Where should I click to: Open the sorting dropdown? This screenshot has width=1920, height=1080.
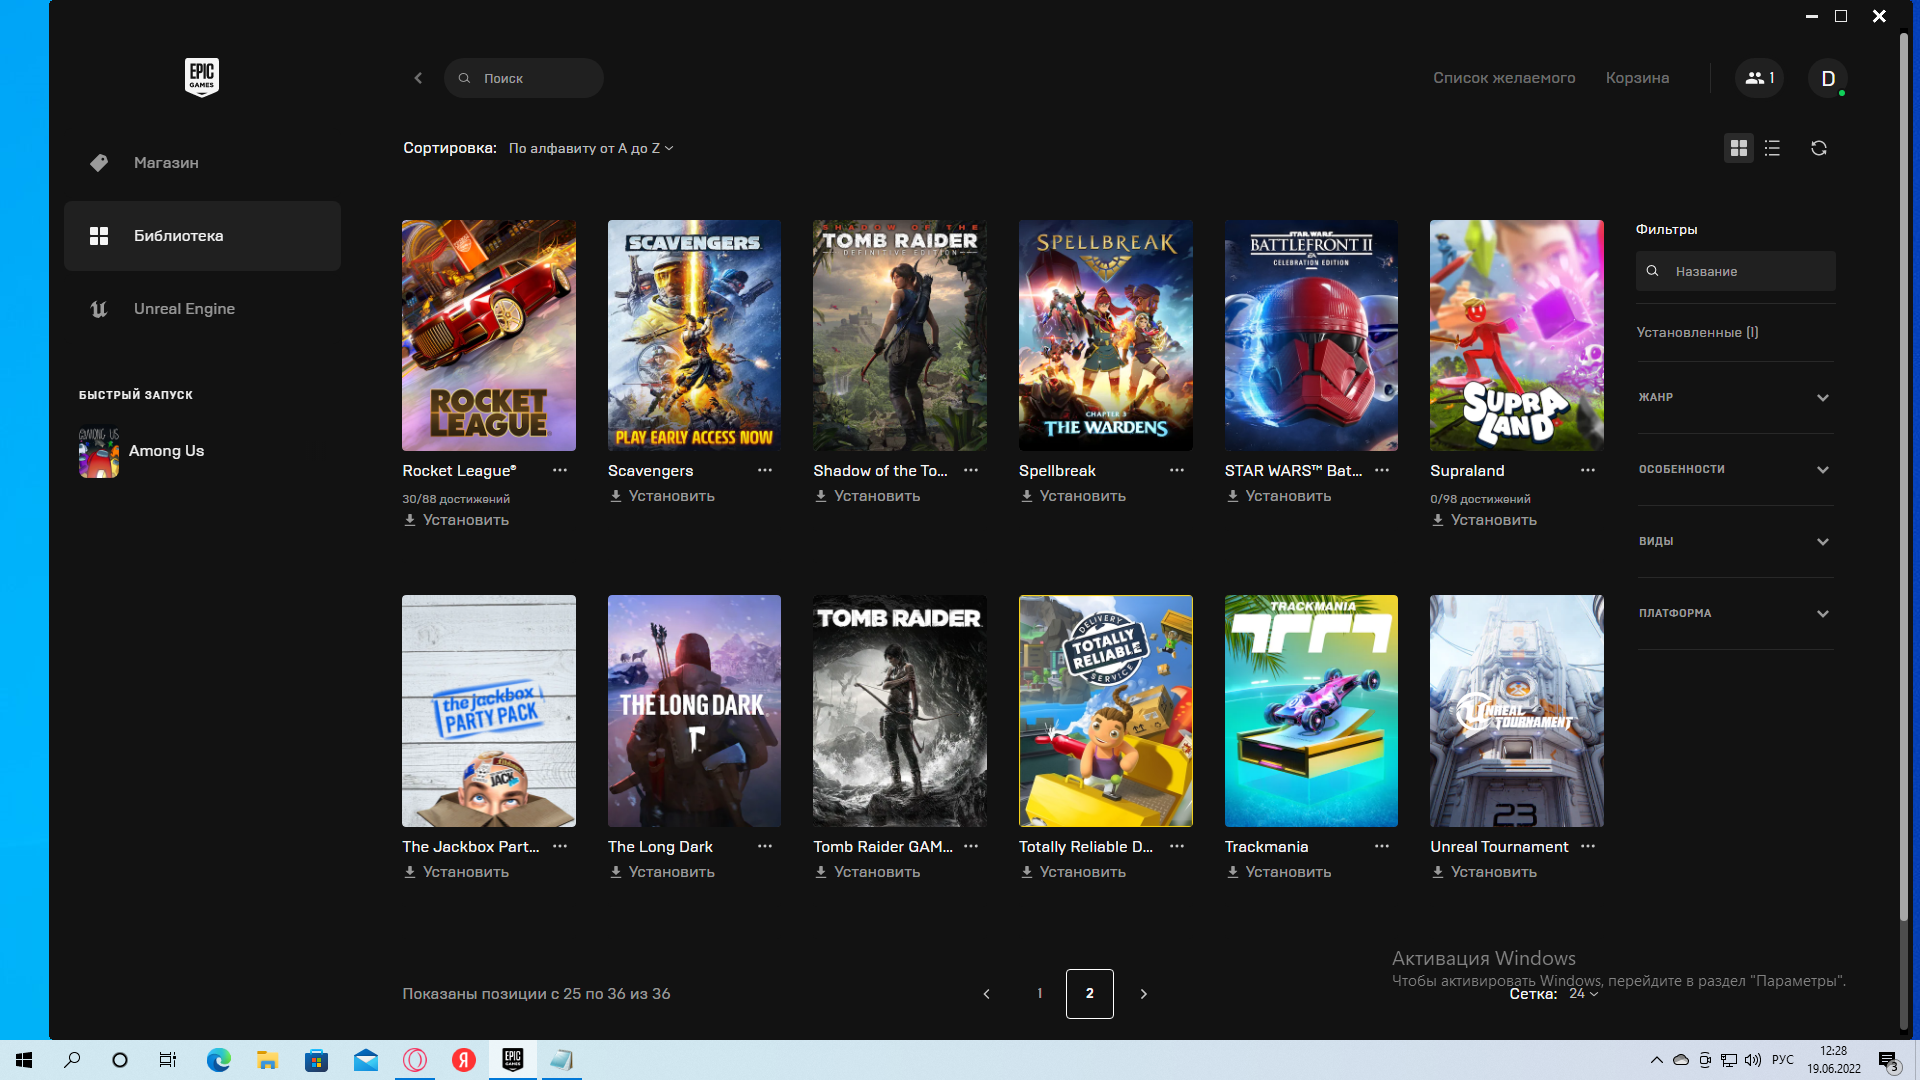[x=591, y=148]
